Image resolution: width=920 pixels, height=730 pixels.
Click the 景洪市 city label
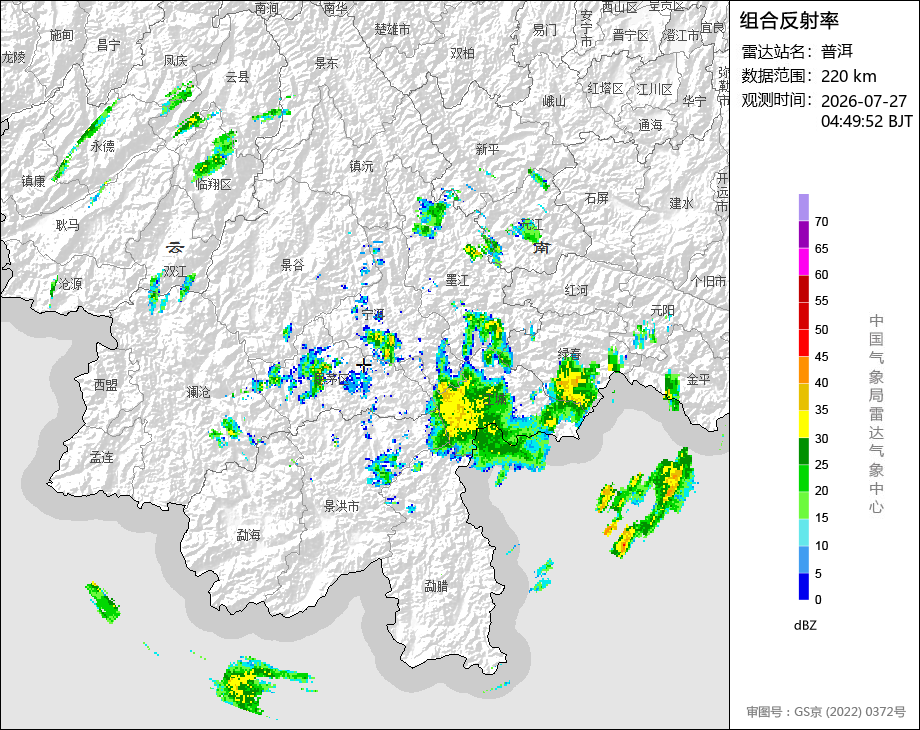point(341,506)
